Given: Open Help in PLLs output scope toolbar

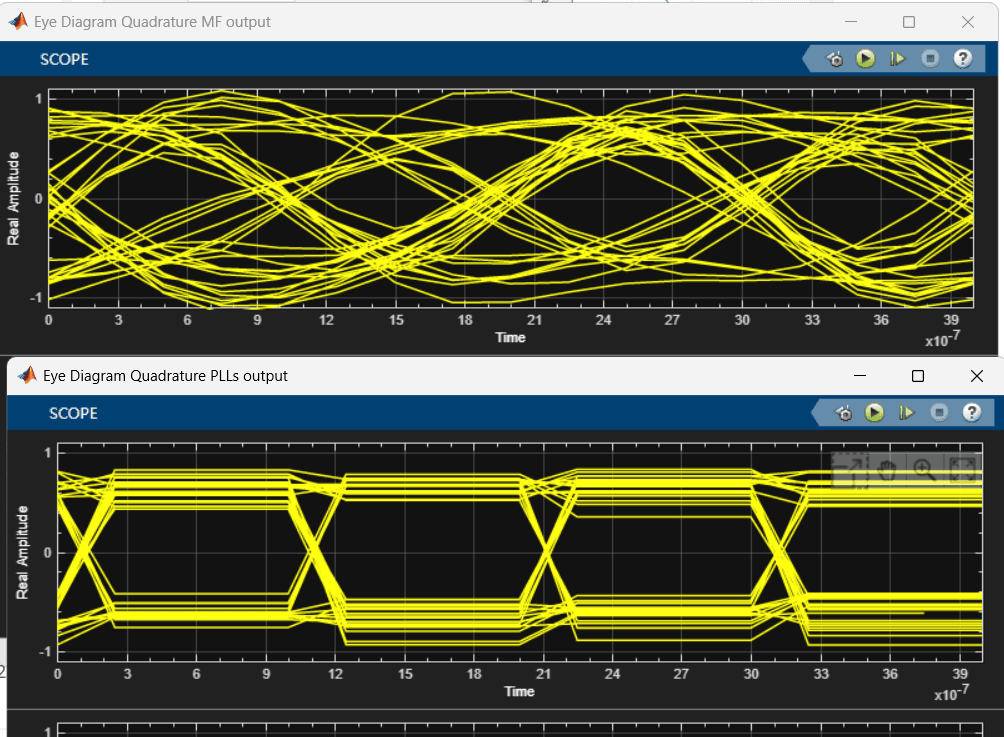Looking at the screenshot, I should click(x=971, y=413).
